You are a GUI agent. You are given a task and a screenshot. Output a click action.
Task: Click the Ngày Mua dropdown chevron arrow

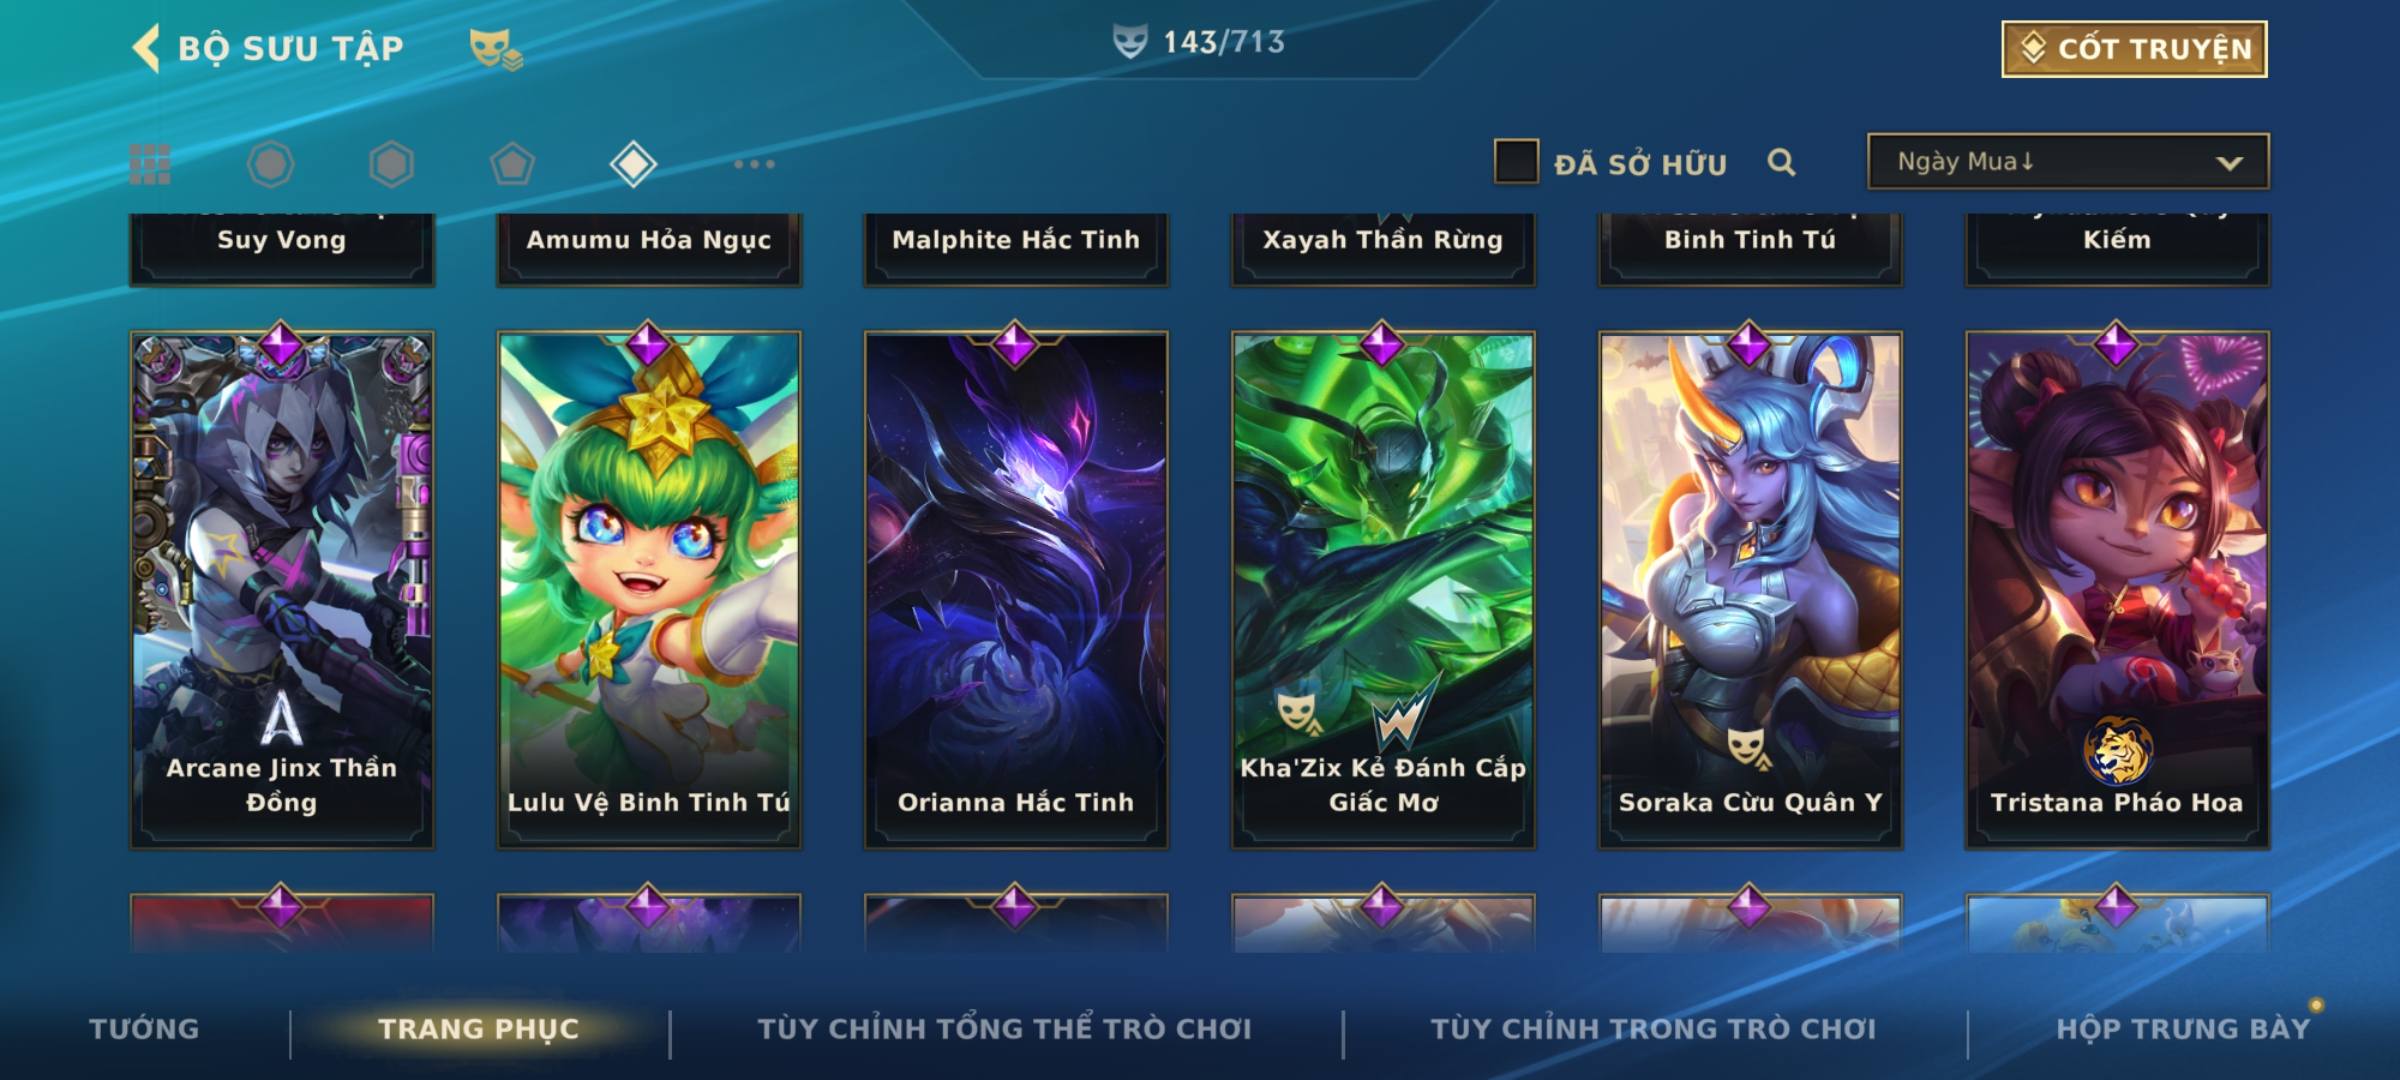(x=2229, y=163)
